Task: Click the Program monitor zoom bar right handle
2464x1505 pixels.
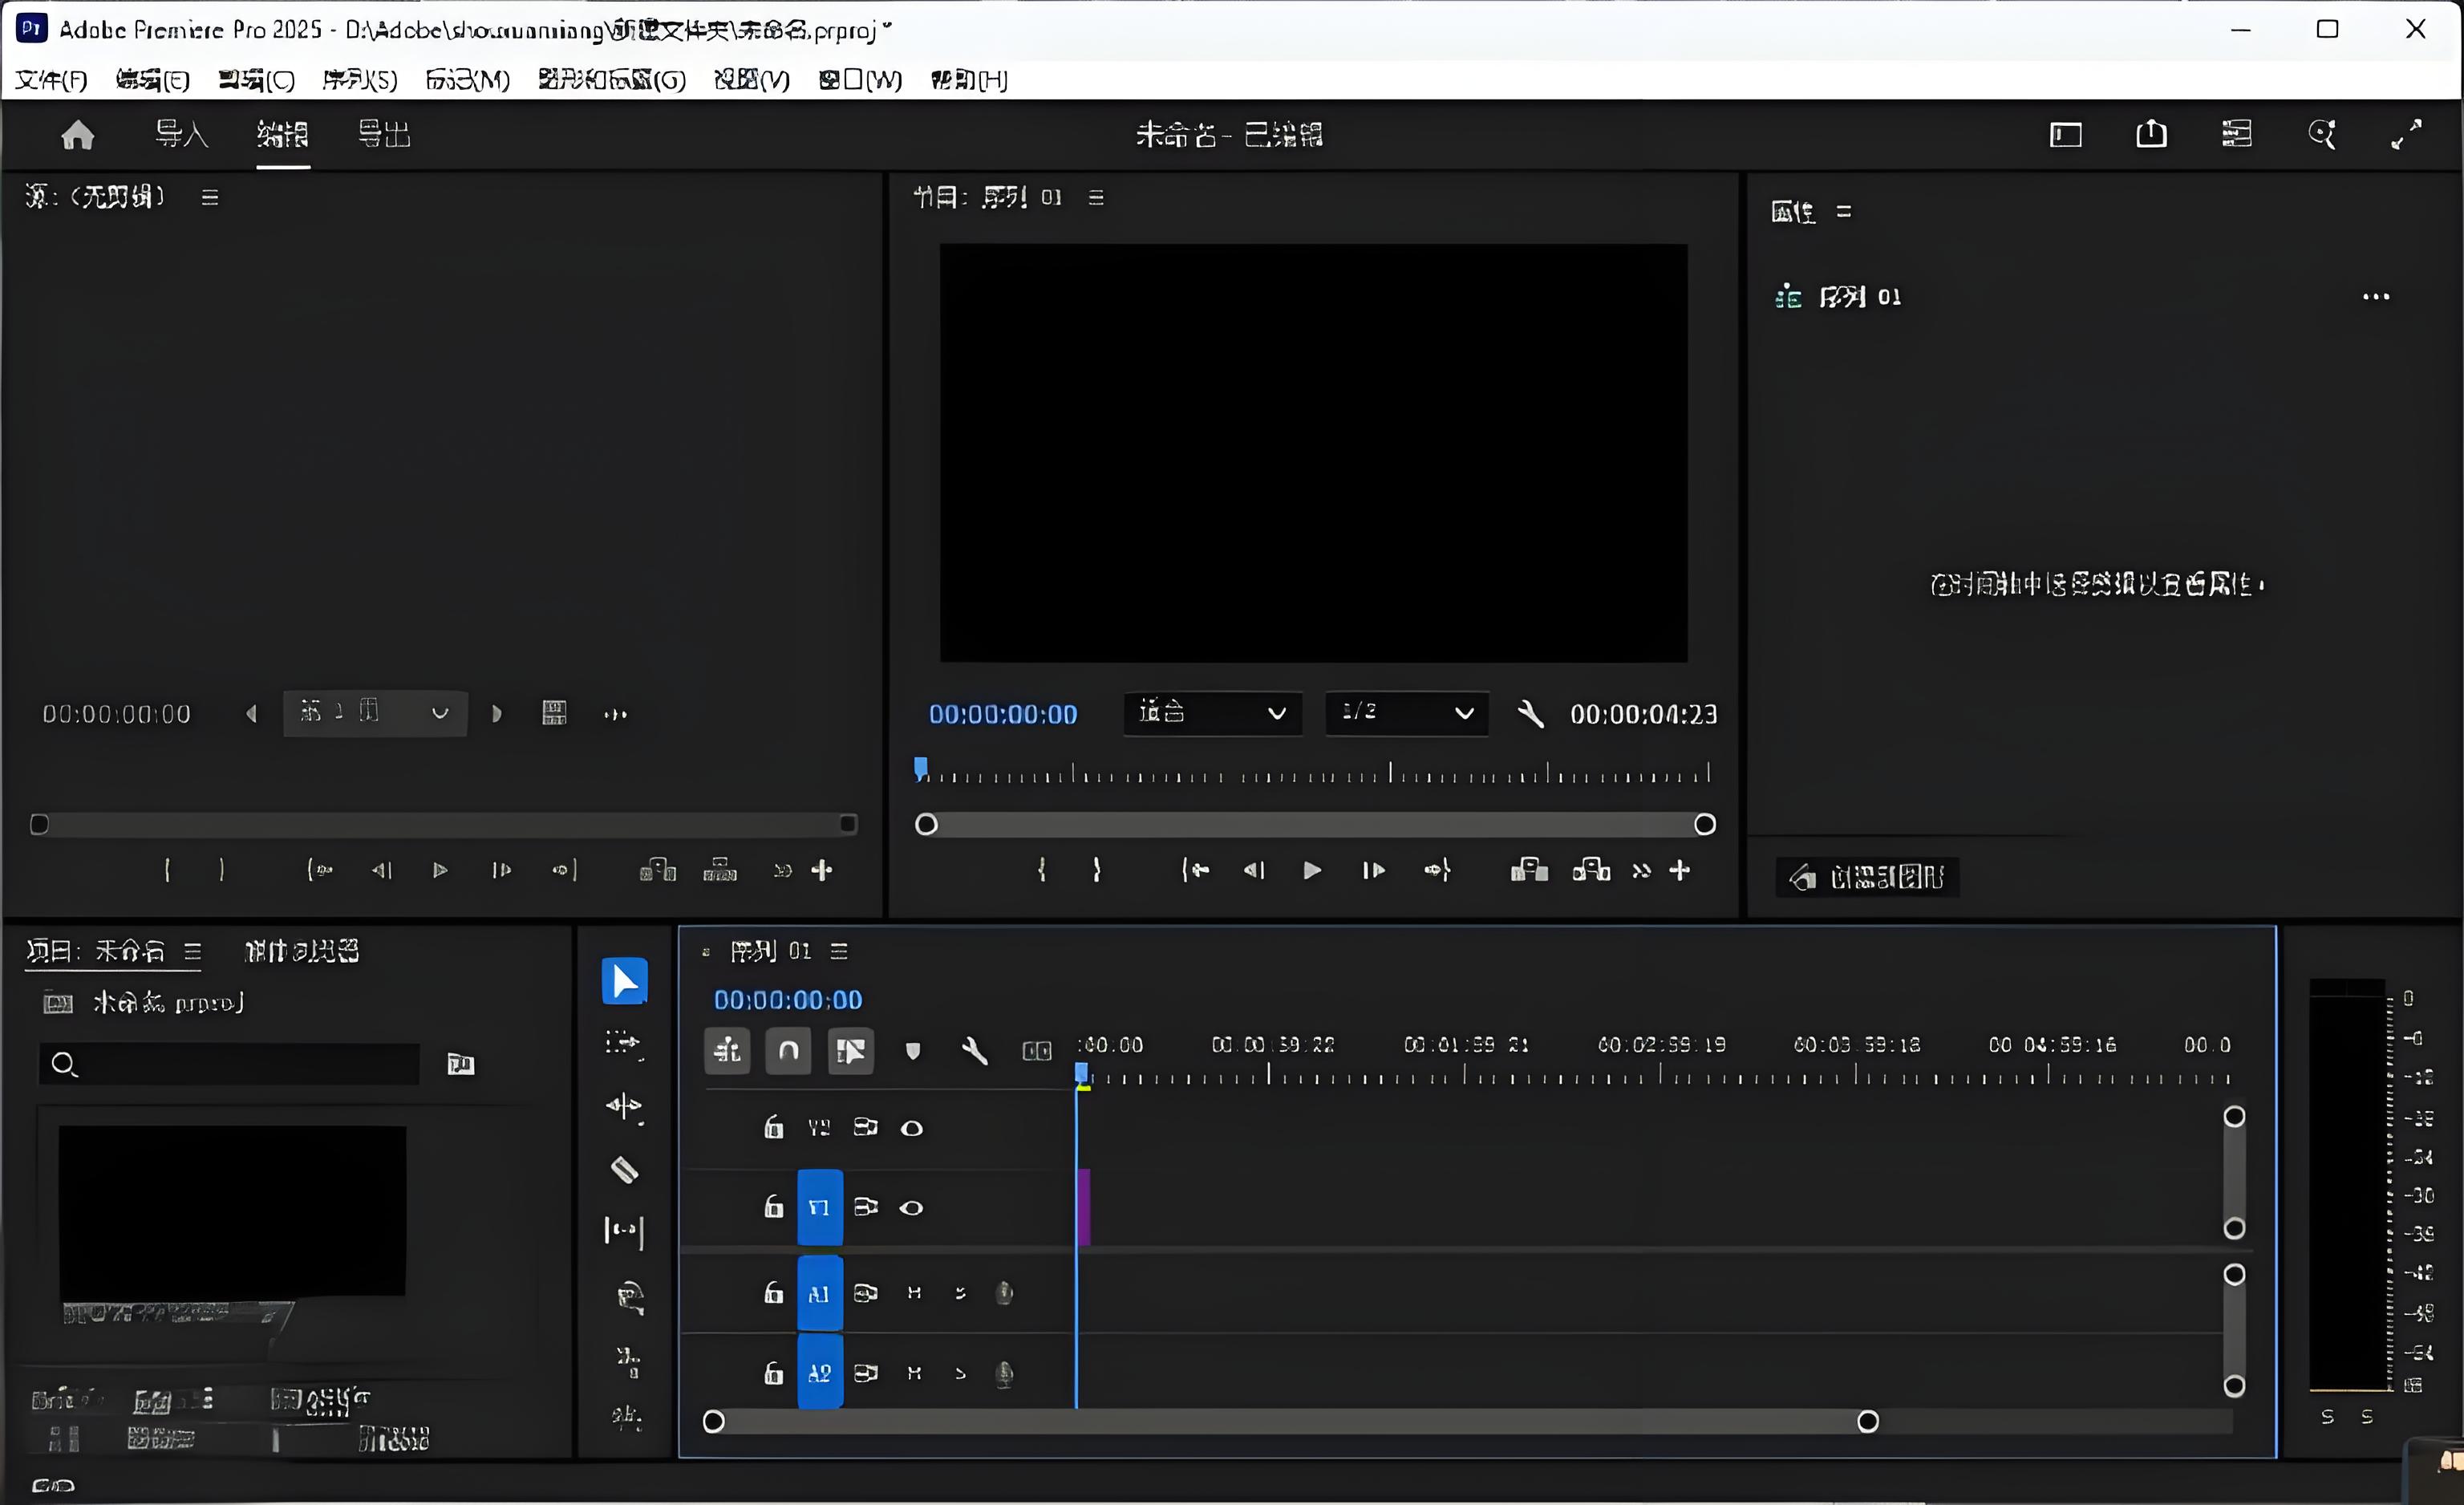Action: [x=1705, y=824]
